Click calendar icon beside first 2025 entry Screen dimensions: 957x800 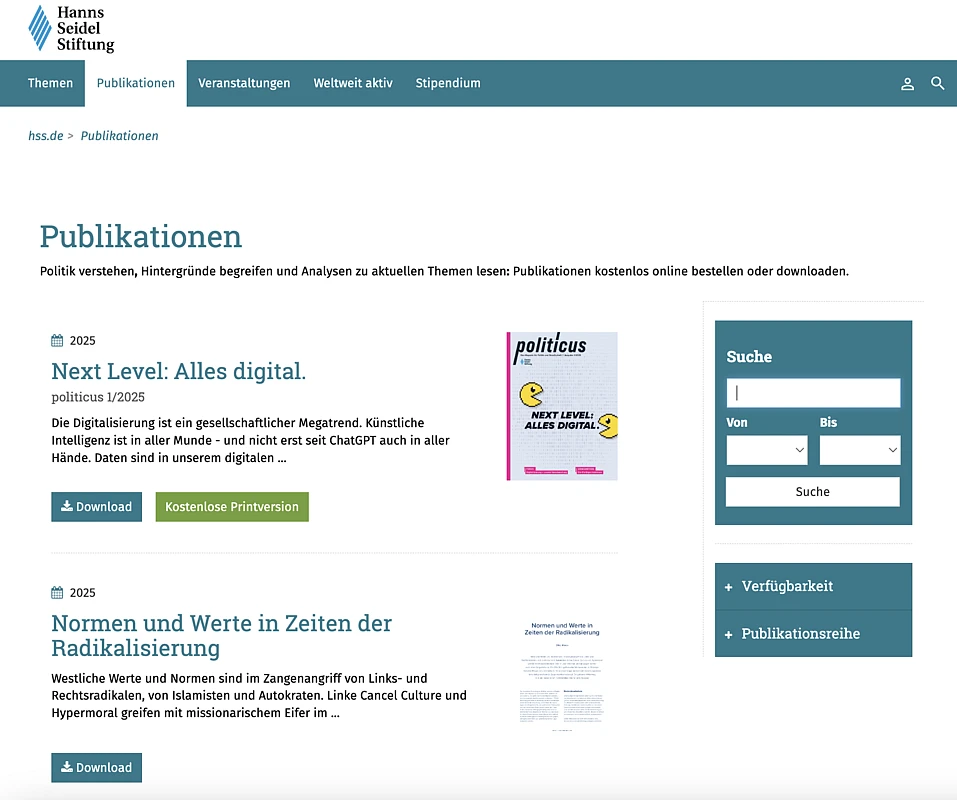coord(57,341)
